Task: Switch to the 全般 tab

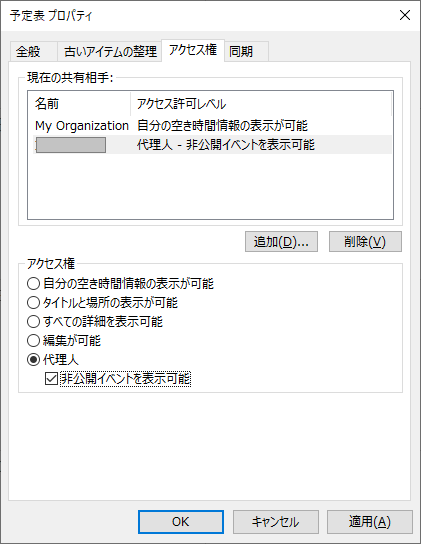Action: tap(33, 52)
